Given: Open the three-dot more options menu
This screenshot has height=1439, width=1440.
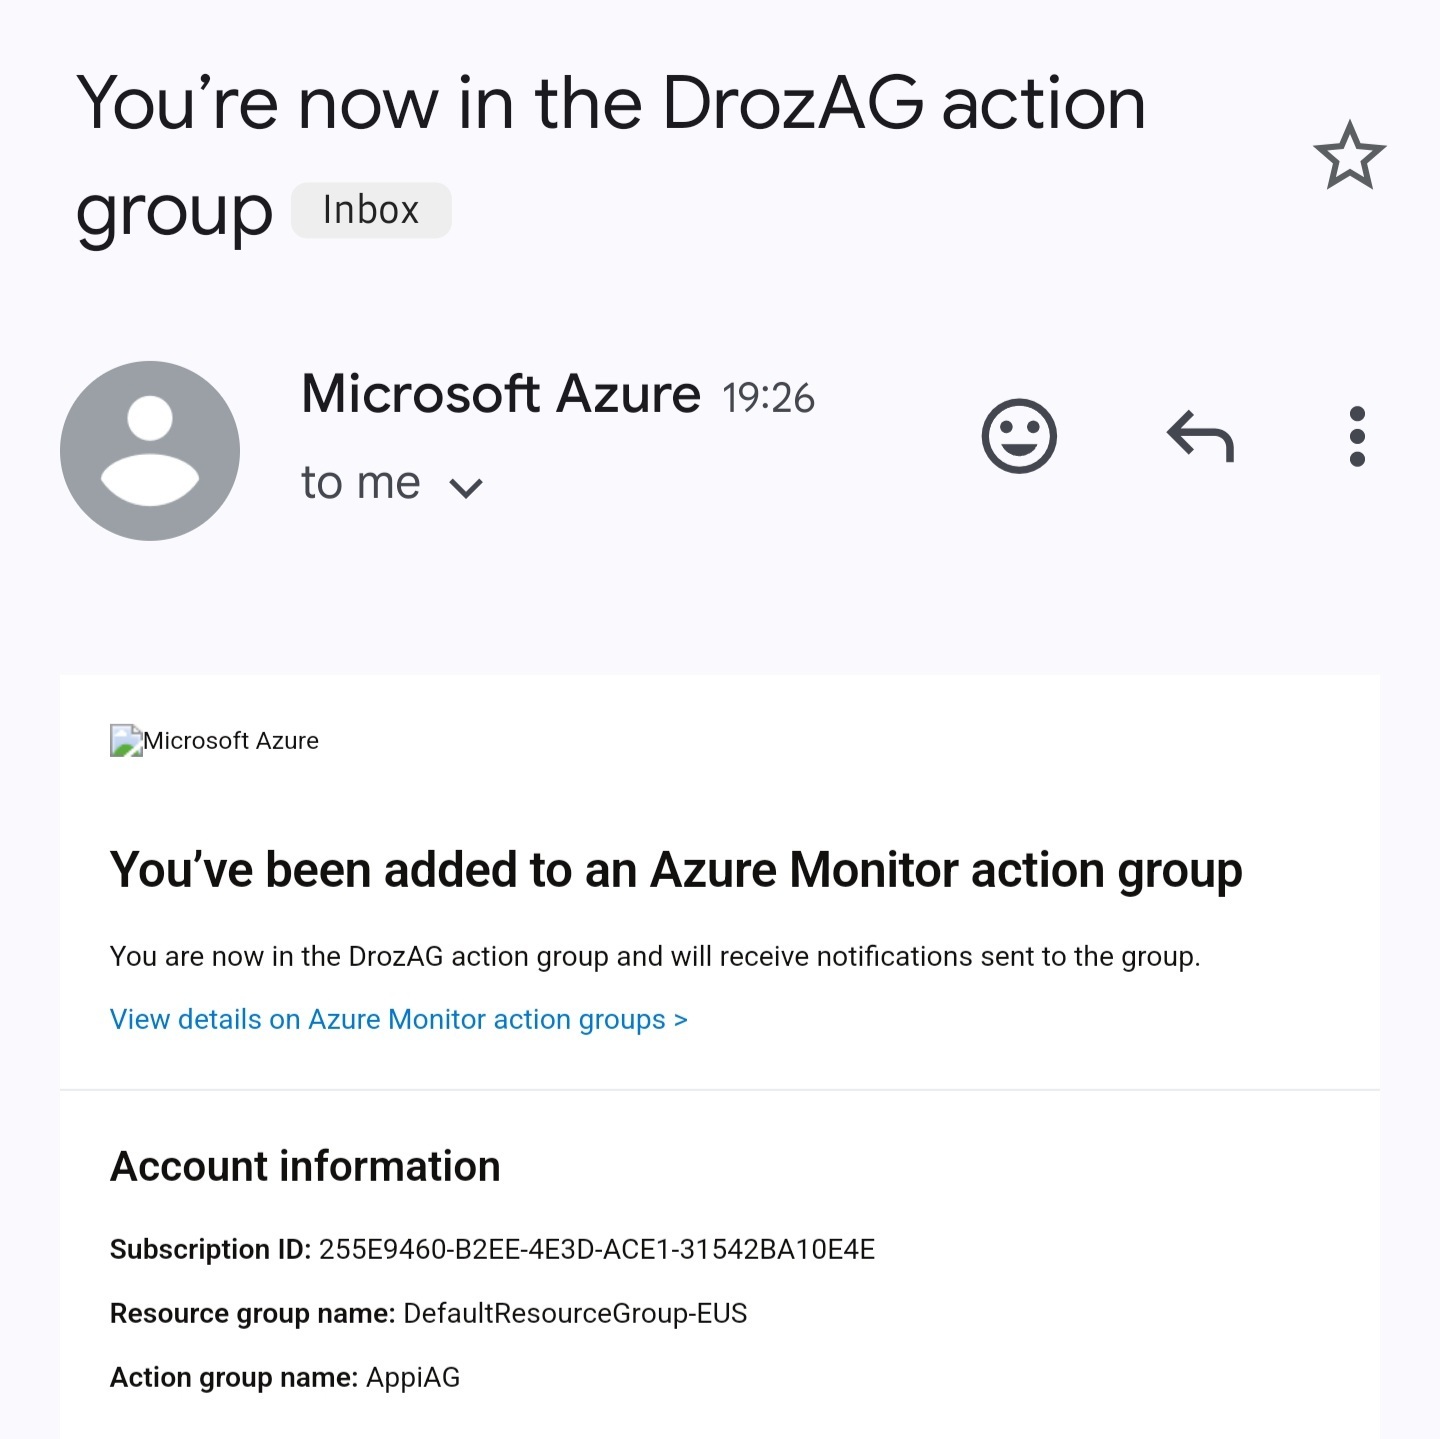Looking at the screenshot, I should 1357,436.
